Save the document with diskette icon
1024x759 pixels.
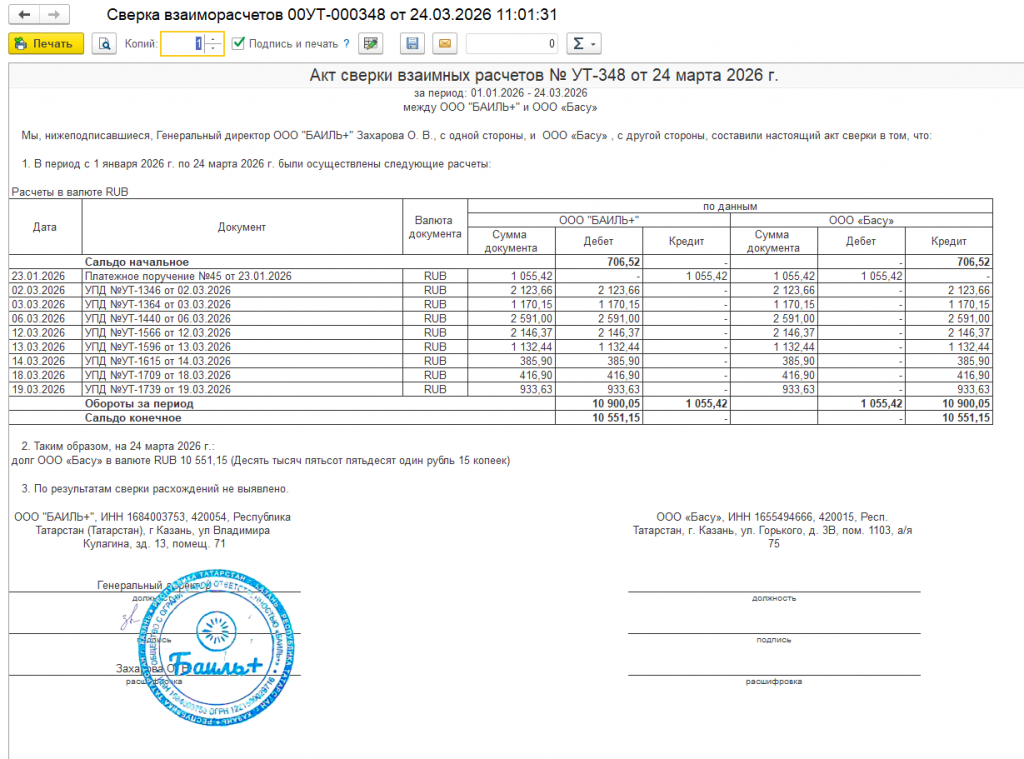click(412, 44)
